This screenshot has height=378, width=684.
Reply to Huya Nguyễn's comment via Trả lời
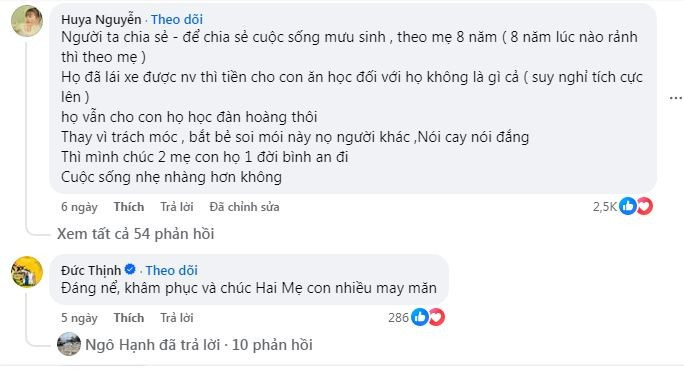coord(177,207)
